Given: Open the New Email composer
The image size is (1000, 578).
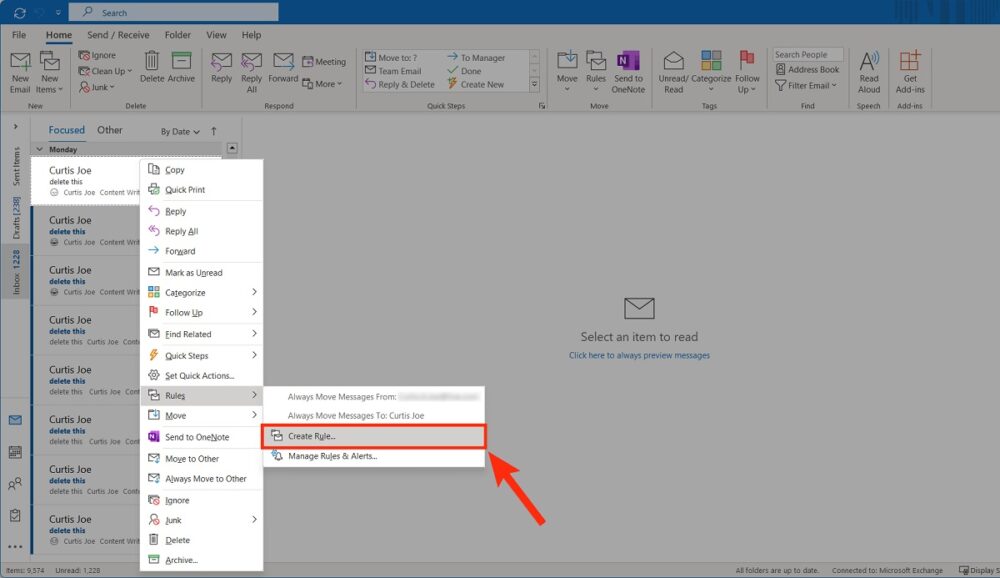Looking at the screenshot, I should (20, 70).
